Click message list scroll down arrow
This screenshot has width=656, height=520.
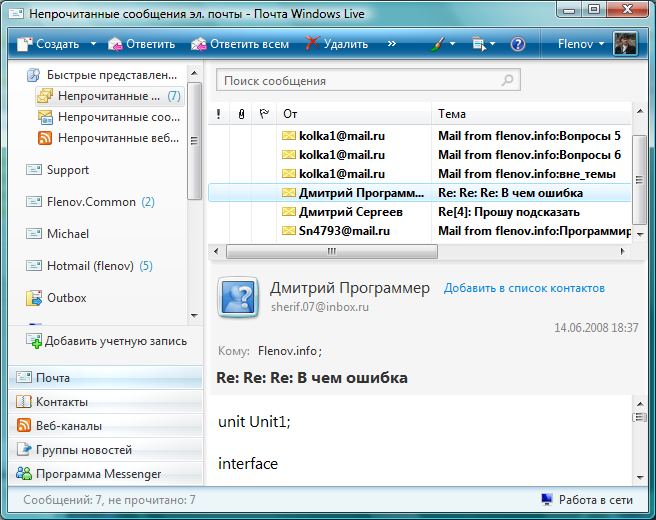pos(640,235)
